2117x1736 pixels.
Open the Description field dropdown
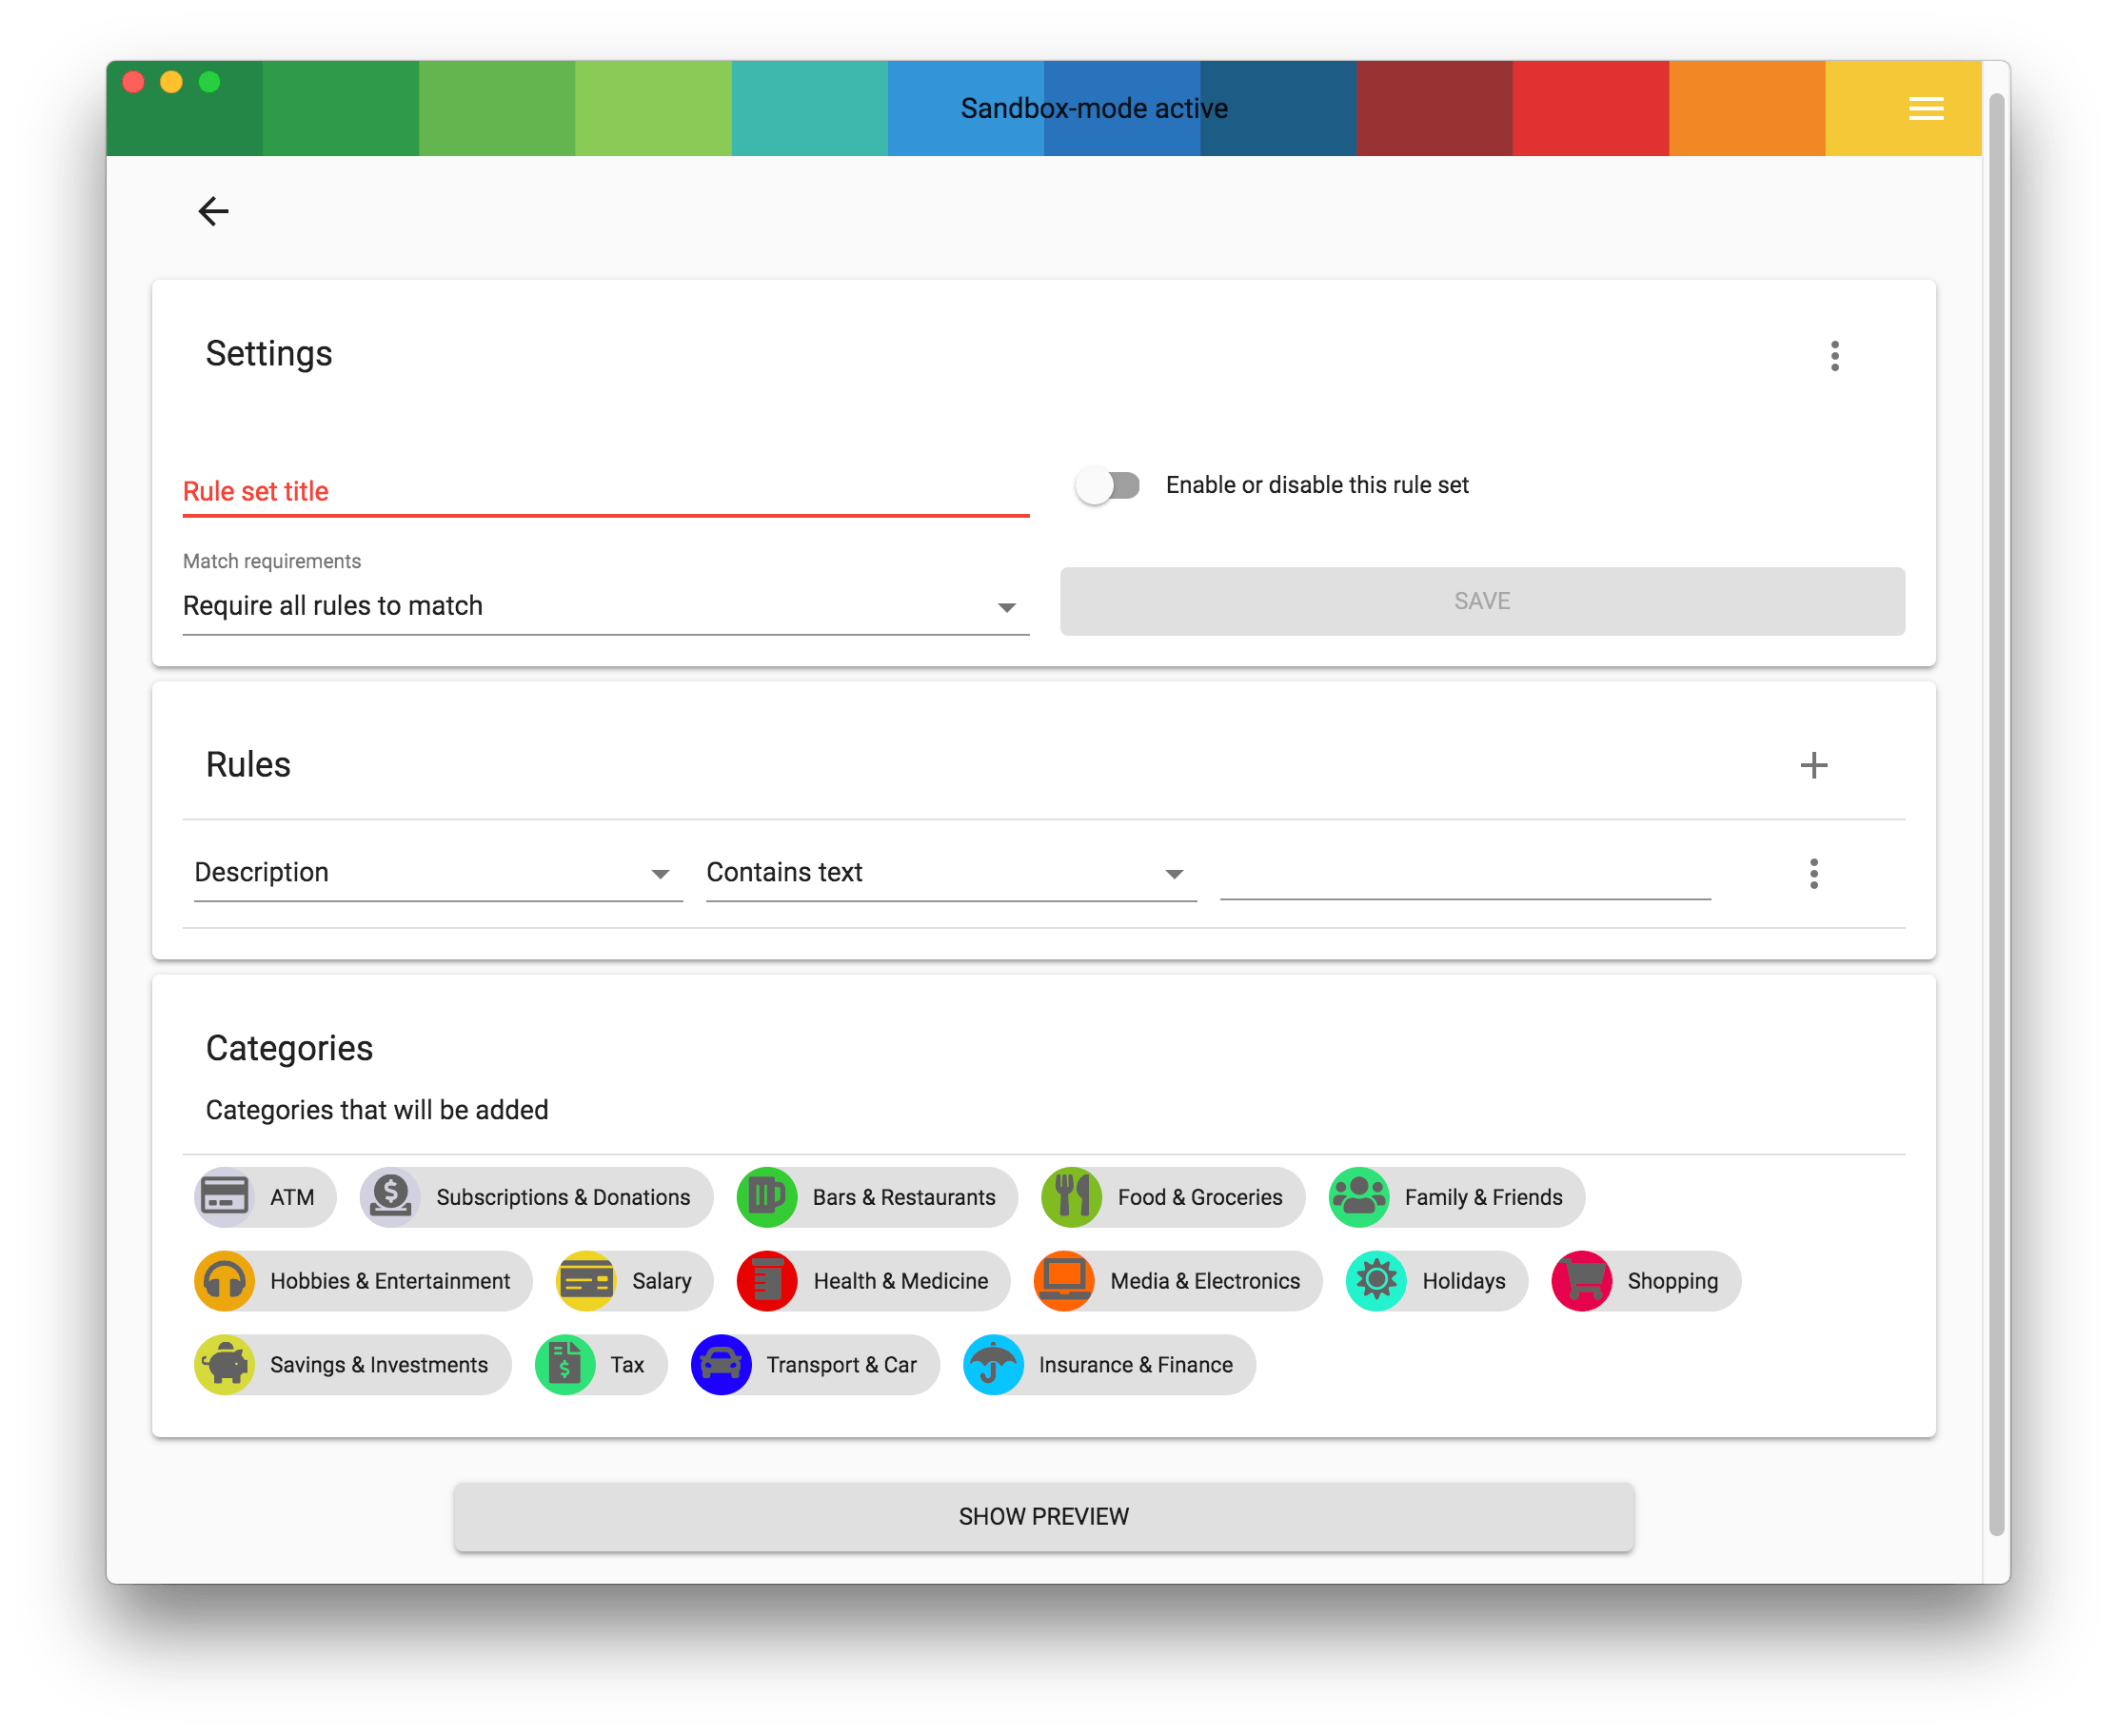pyautogui.click(x=660, y=871)
